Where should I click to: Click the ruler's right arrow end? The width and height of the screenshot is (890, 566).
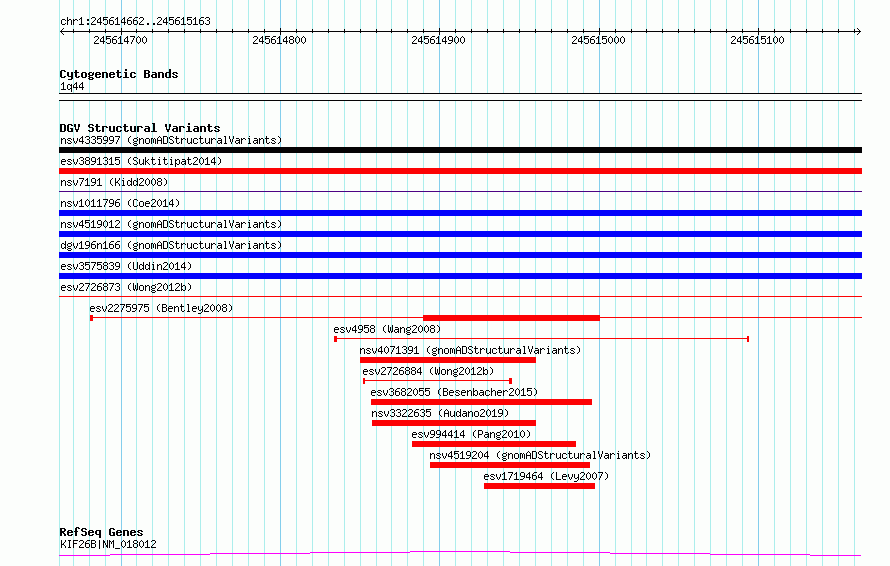coord(859,32)
